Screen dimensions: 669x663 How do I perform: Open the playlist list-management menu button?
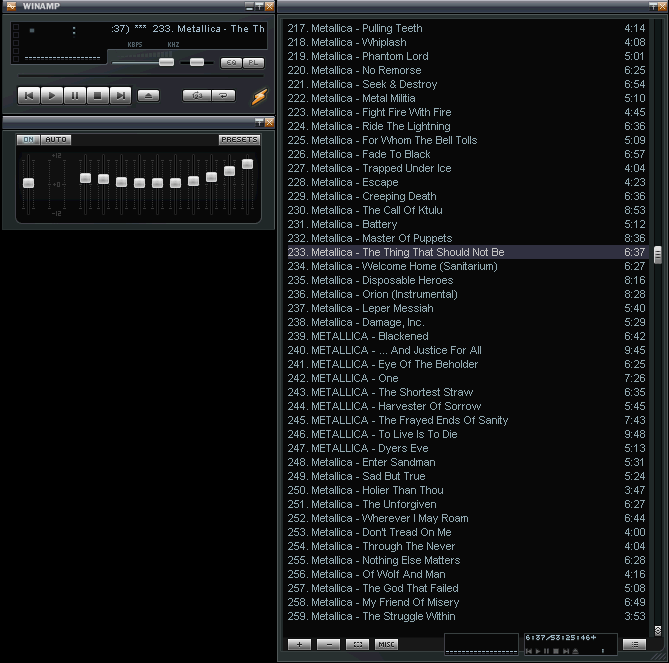pyautogui.click(x=632, y=645)
